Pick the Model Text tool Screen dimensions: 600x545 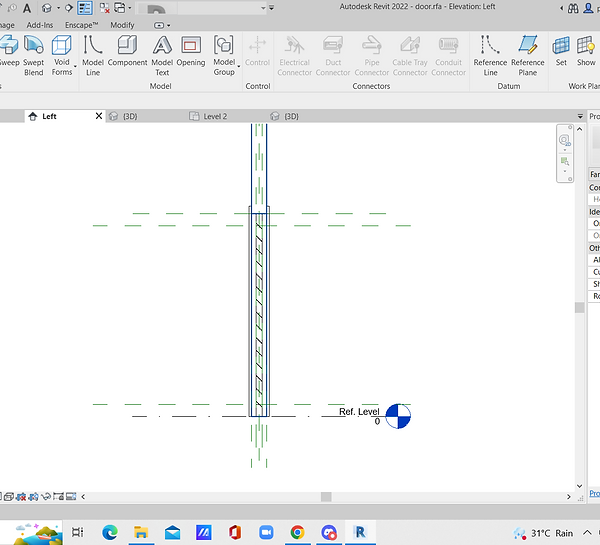point(162,55)
